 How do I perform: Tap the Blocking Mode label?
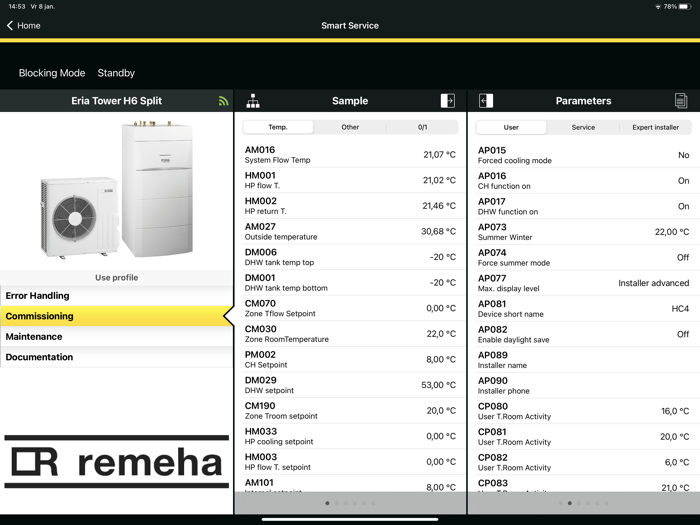click(x=52, y=73)
